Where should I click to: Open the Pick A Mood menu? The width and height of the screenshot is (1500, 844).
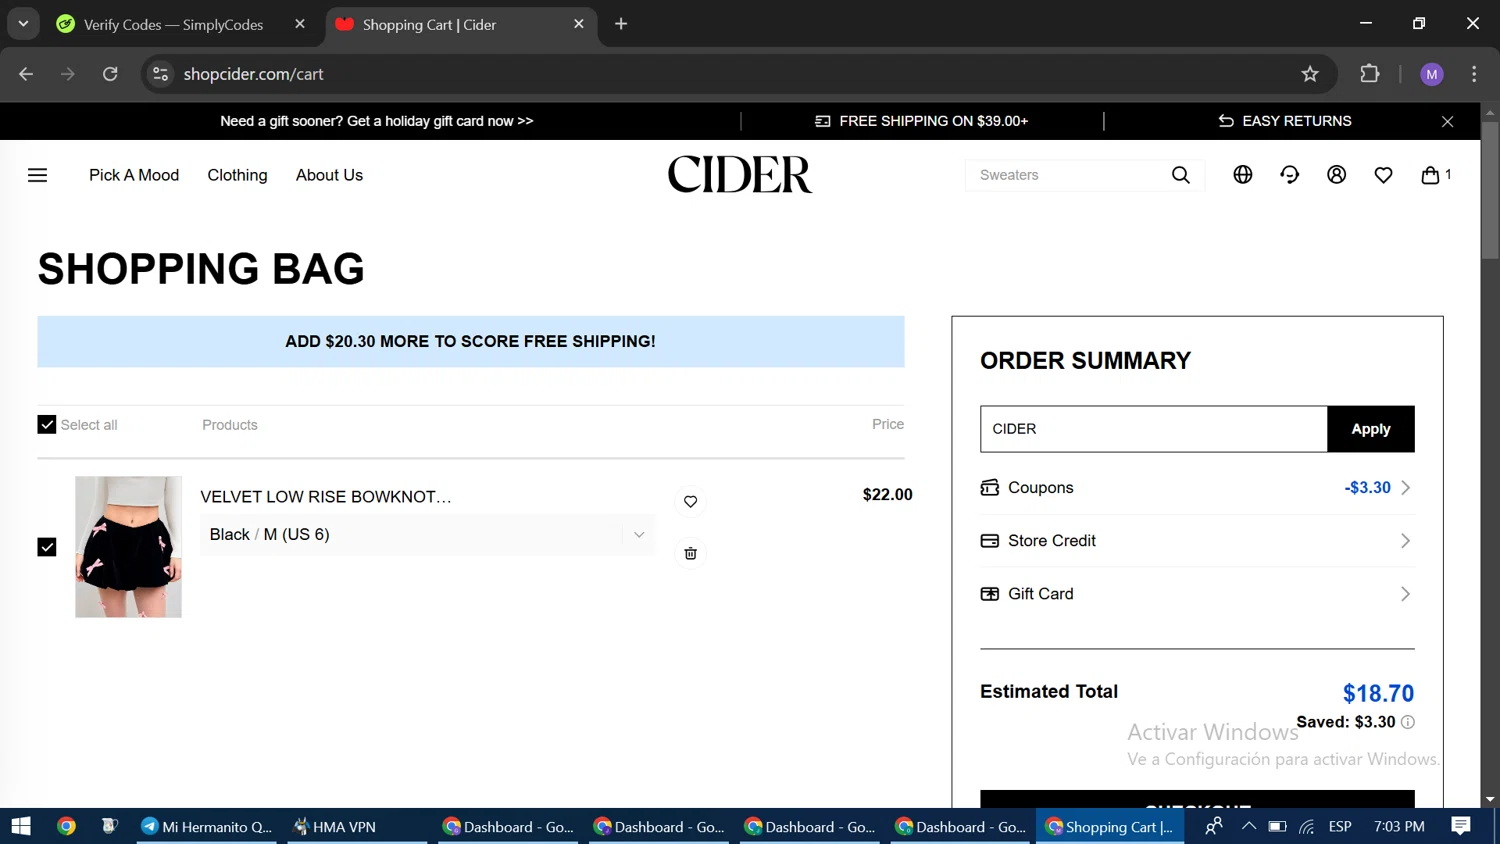point(134,175)
